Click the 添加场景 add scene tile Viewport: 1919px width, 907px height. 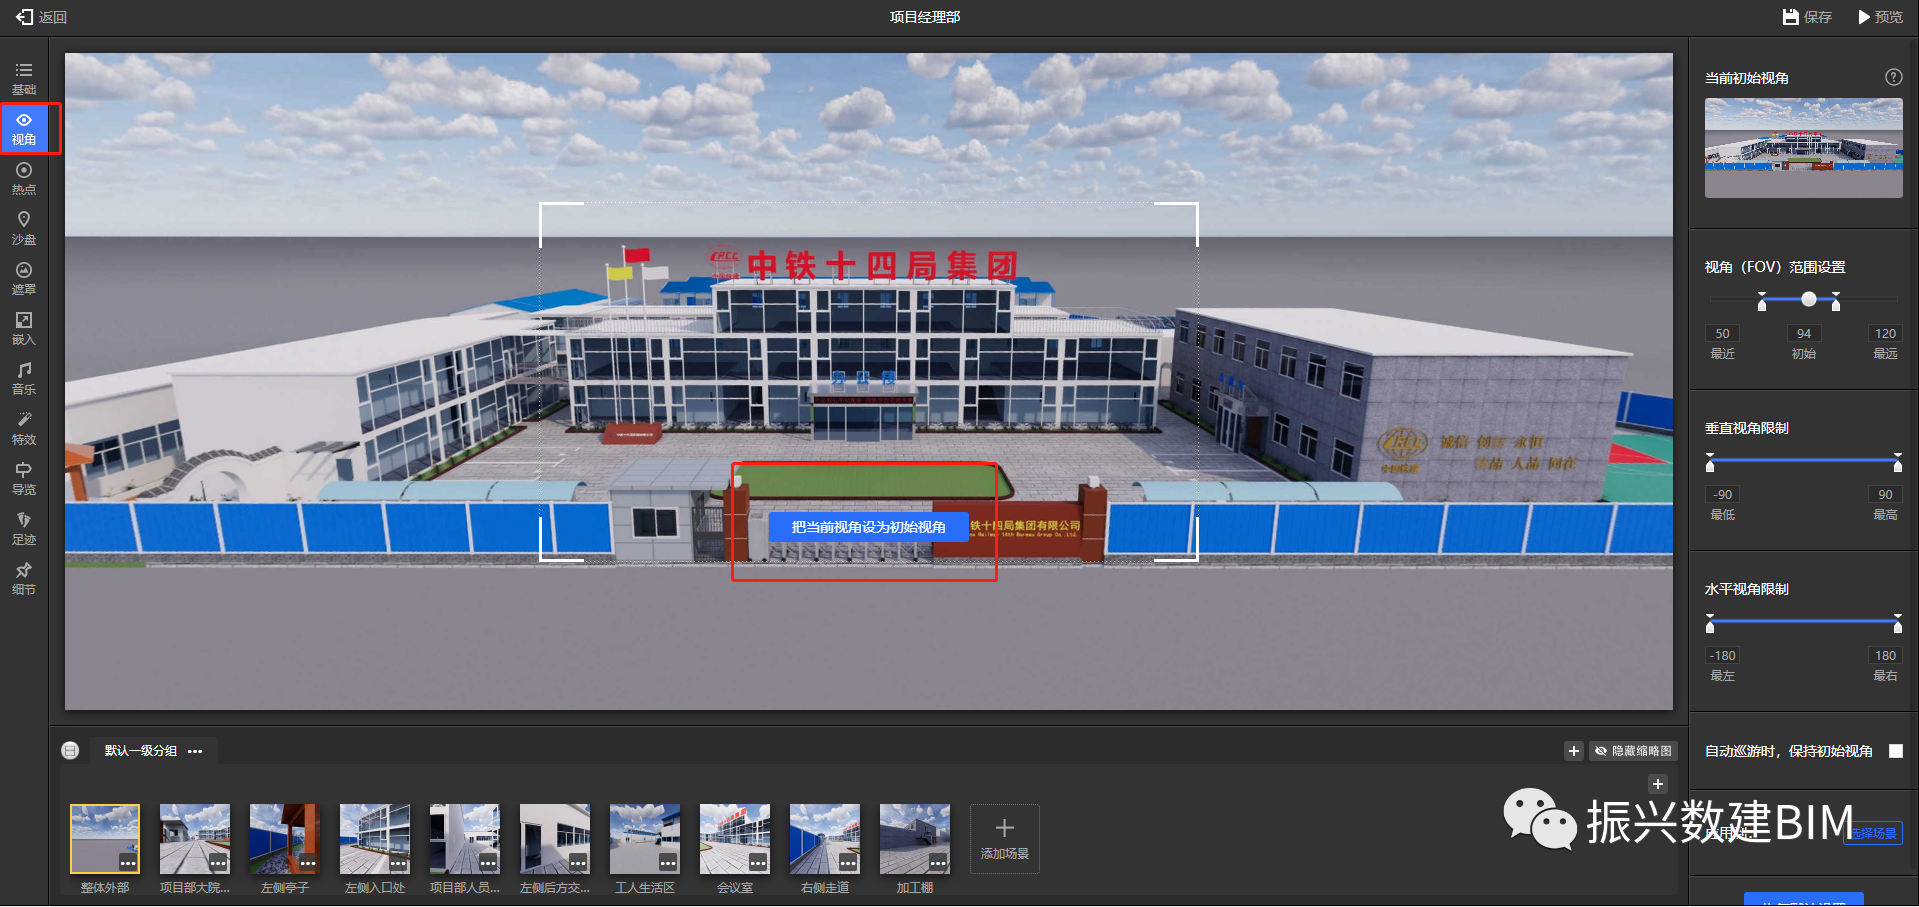pos(1004,838)
